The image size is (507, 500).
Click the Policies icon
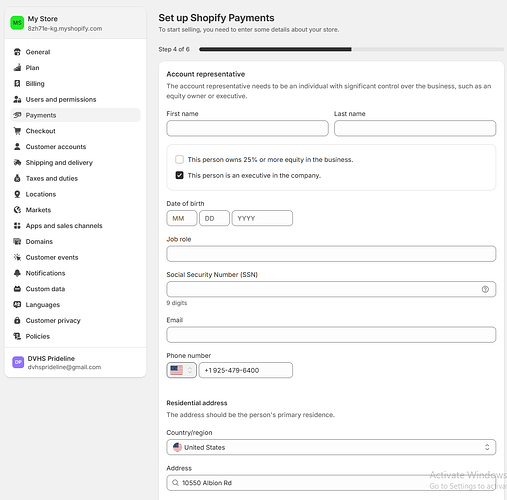(17, 336)
